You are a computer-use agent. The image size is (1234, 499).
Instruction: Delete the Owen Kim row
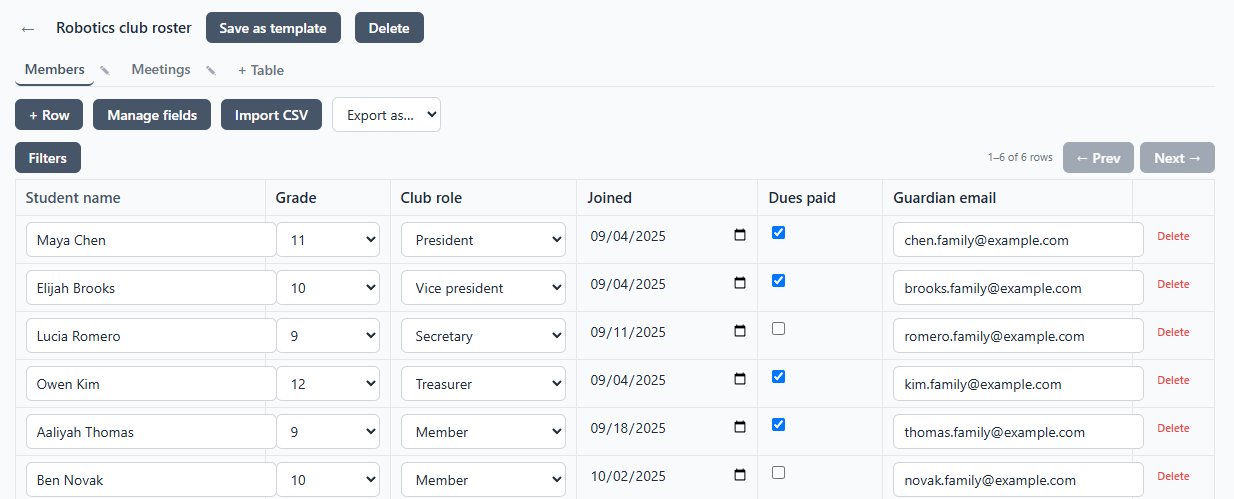pyautogui.click(x=1173, y=380)
